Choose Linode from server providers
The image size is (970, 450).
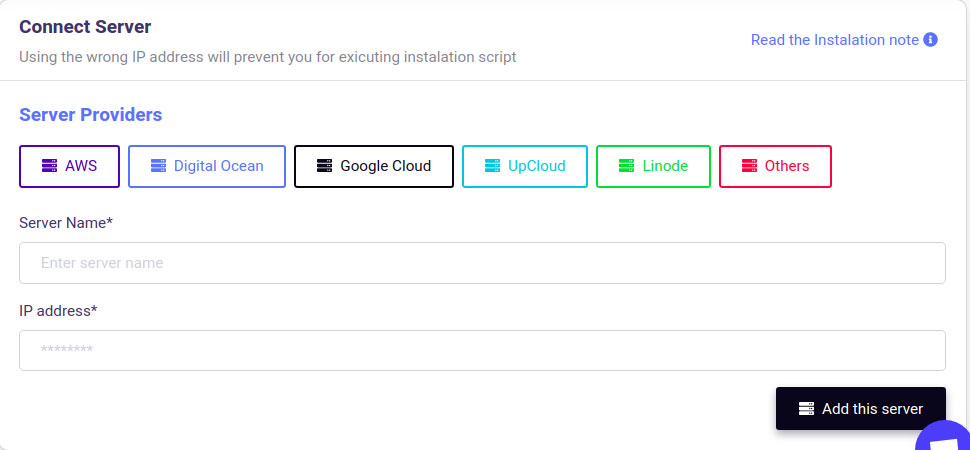click(x=653, y=166)
